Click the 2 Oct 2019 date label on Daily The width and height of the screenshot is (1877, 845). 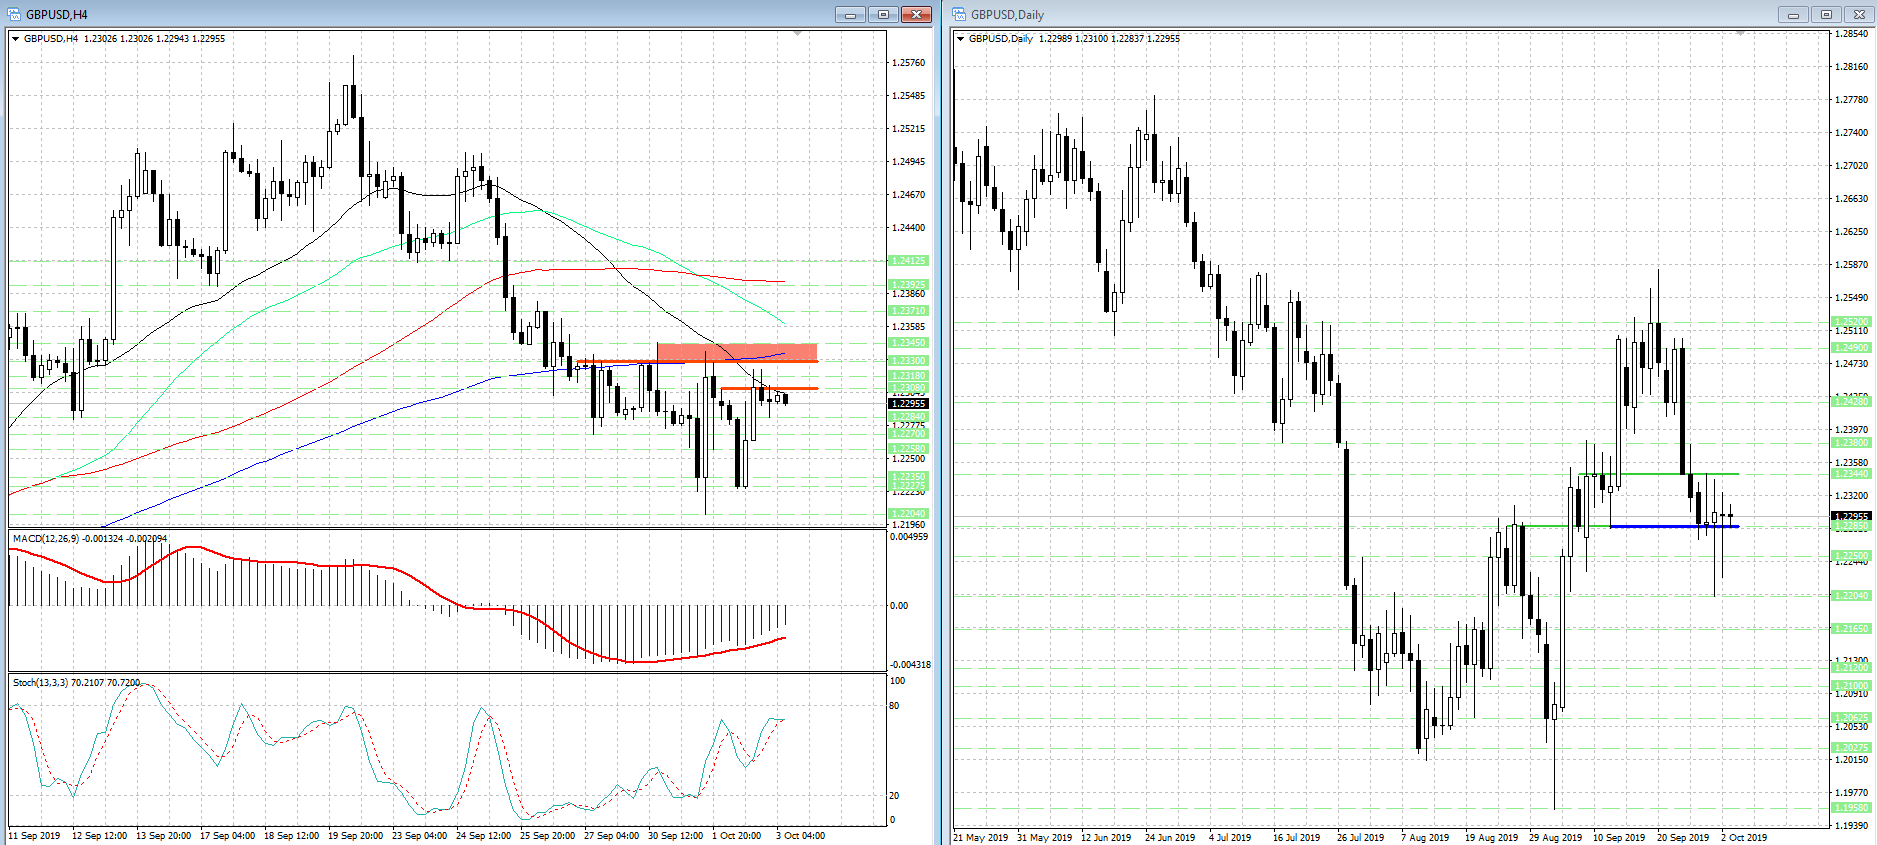(1744, 838)
